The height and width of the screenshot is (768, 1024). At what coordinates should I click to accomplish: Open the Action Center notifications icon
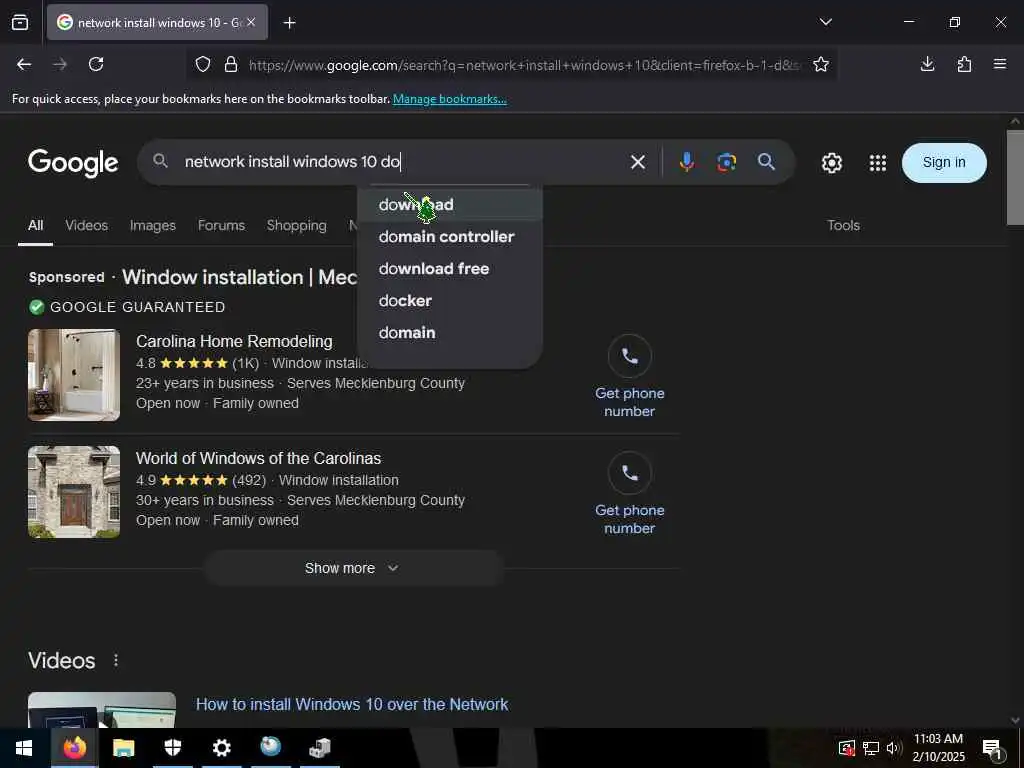992,748
